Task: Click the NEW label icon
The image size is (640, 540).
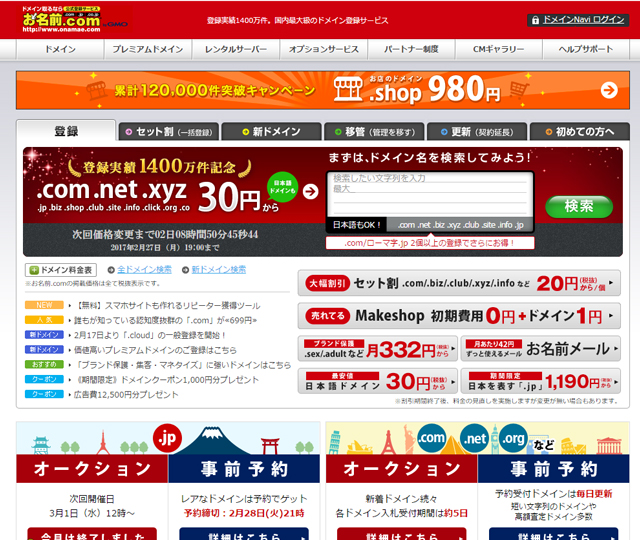Action: pyautogui.click(x=44, y=305)
